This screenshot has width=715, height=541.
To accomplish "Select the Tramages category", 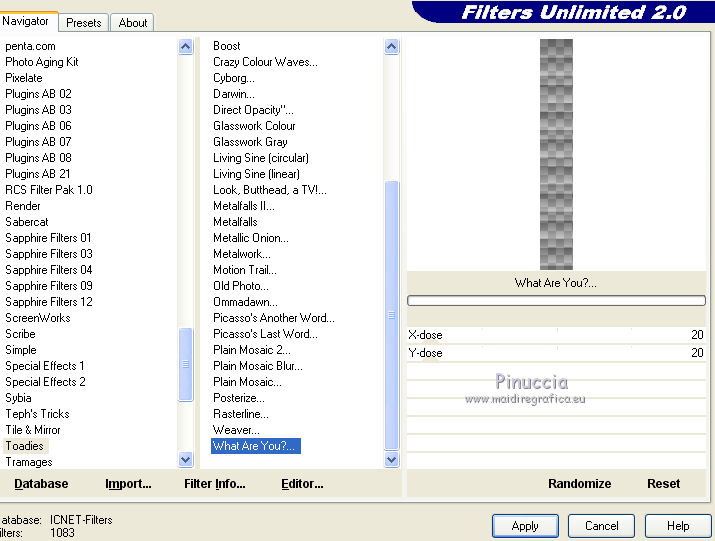I will pos(29,462).
